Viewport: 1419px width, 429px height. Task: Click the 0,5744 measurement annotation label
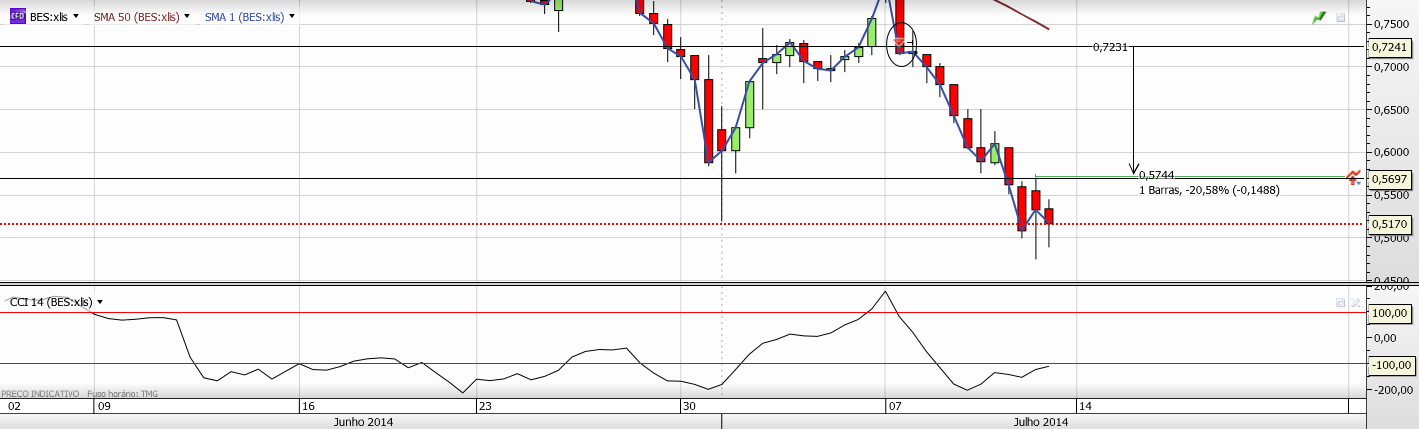click(x=1157, y=175)
